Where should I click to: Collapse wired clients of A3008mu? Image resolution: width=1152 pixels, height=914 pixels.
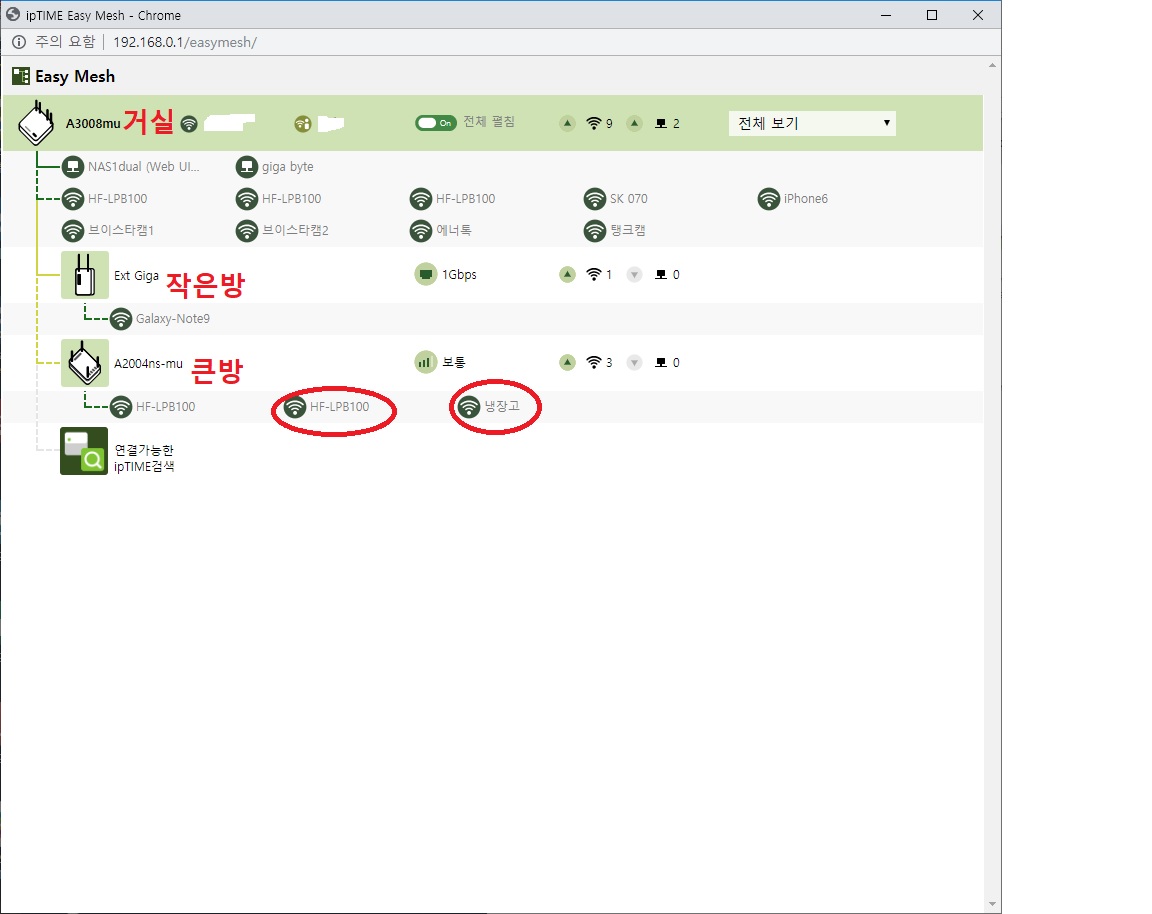coord(635,123)
